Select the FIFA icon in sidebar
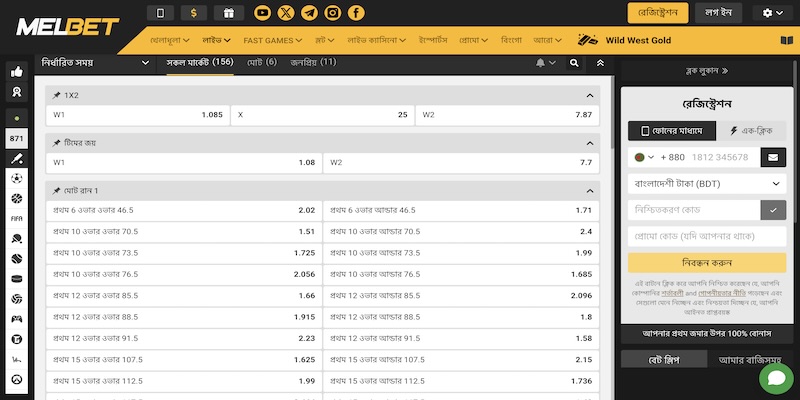The width and height of the screenshot is (800, 400). point(17,217)
